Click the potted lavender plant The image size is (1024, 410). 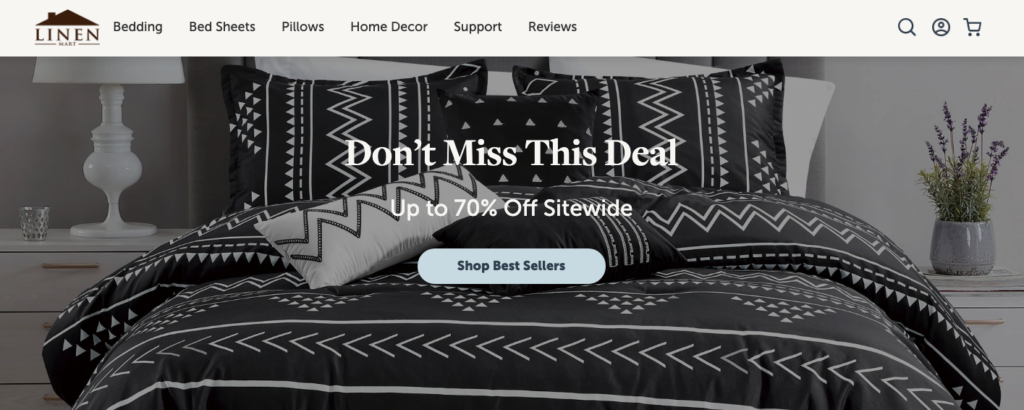[x=963, y=189]
